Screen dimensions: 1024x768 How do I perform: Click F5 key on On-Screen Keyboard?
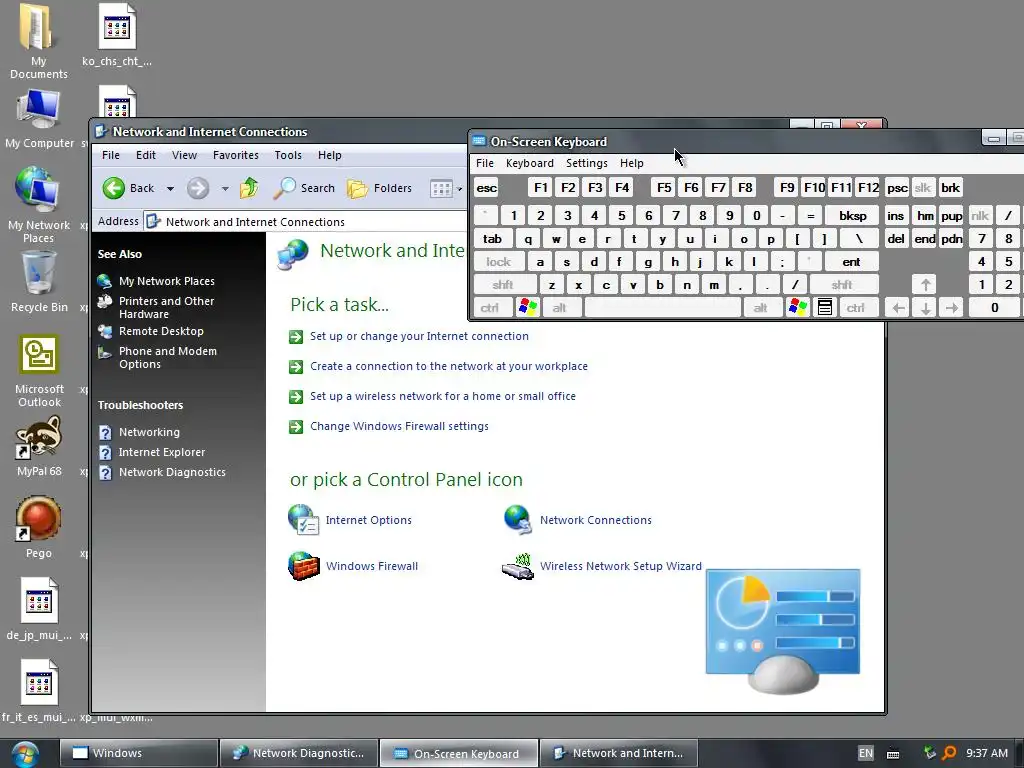coord(664,188)
